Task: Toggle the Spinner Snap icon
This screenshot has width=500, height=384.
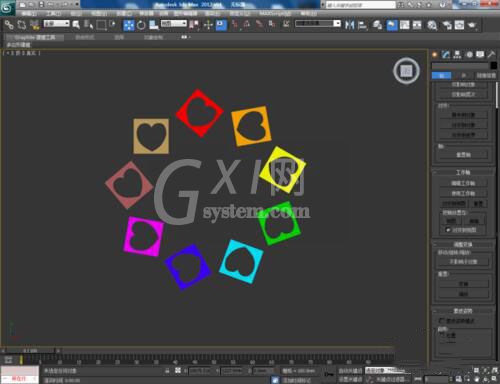Action: coord(272,25)
